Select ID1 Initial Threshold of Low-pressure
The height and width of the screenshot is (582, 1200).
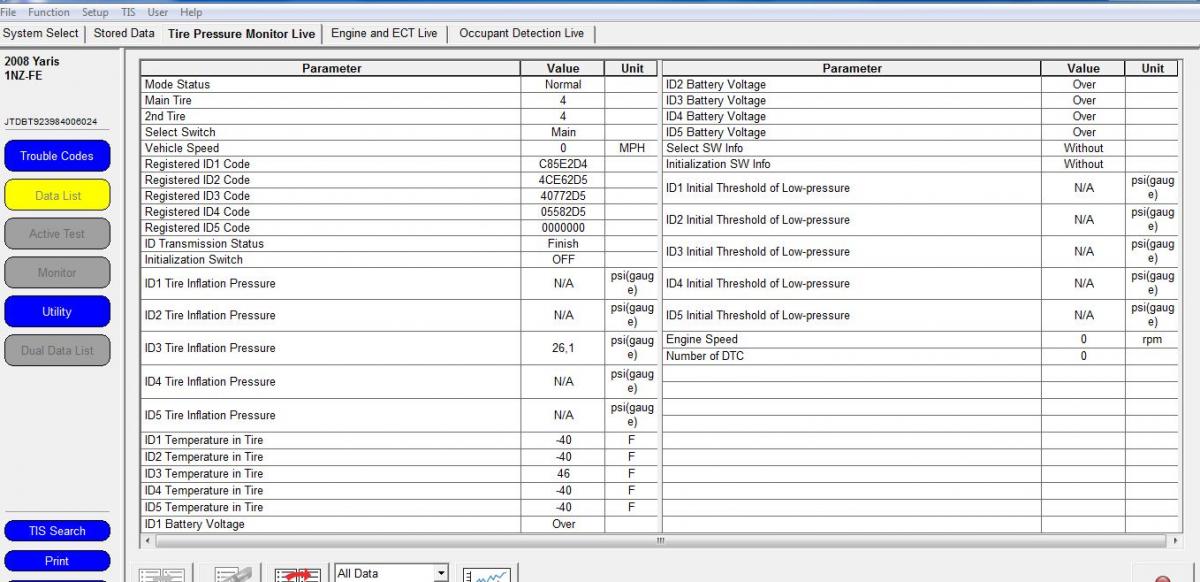[851, 188]
